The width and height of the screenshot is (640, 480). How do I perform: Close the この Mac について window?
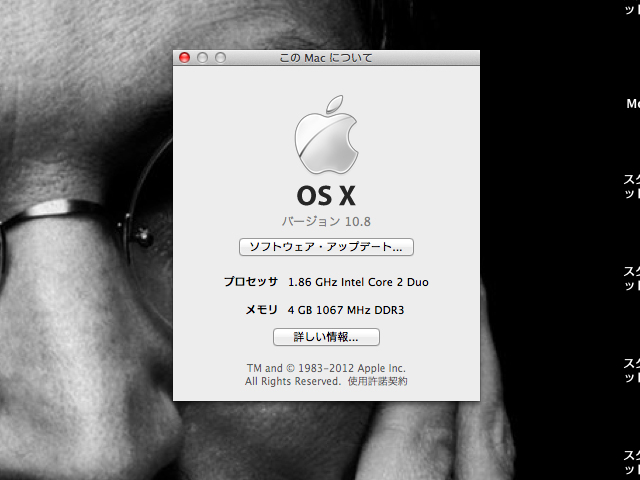tap(184, 58)
